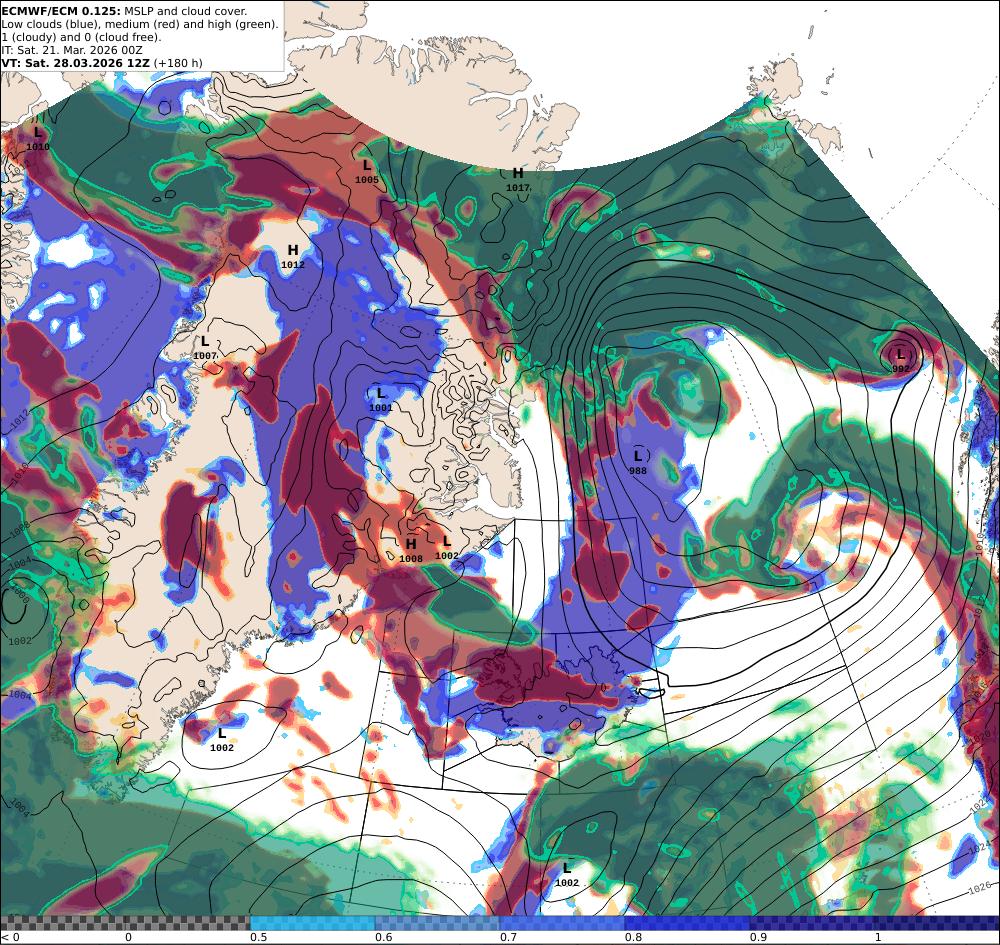Select the H 1012 high pressure marker

[293, 256]
